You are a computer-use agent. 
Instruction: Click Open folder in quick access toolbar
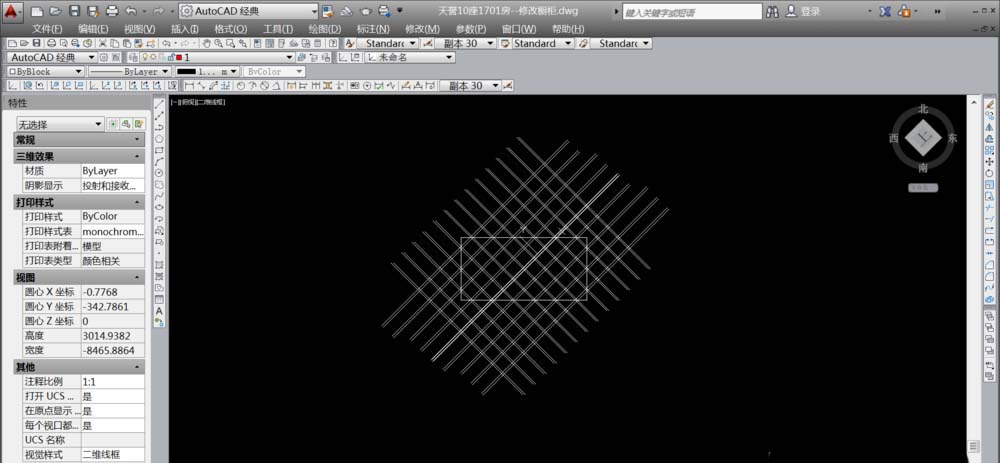[55, 11]
